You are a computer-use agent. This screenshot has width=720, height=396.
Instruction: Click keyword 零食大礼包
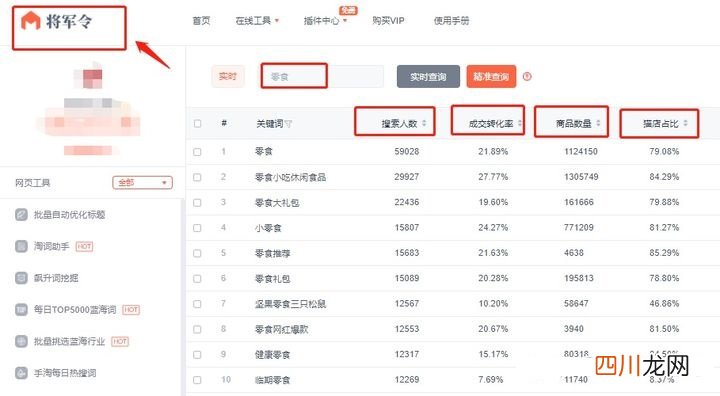(277, 203)
